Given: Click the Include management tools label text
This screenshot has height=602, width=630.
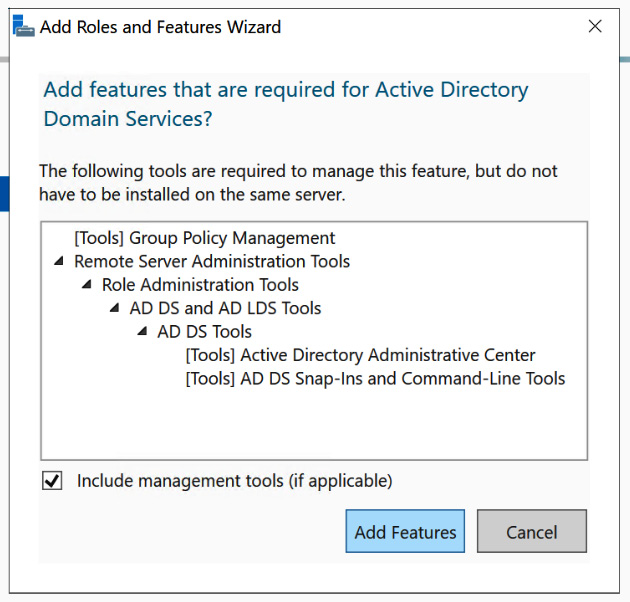Looking at the screenshot, I should pos(235,481).
